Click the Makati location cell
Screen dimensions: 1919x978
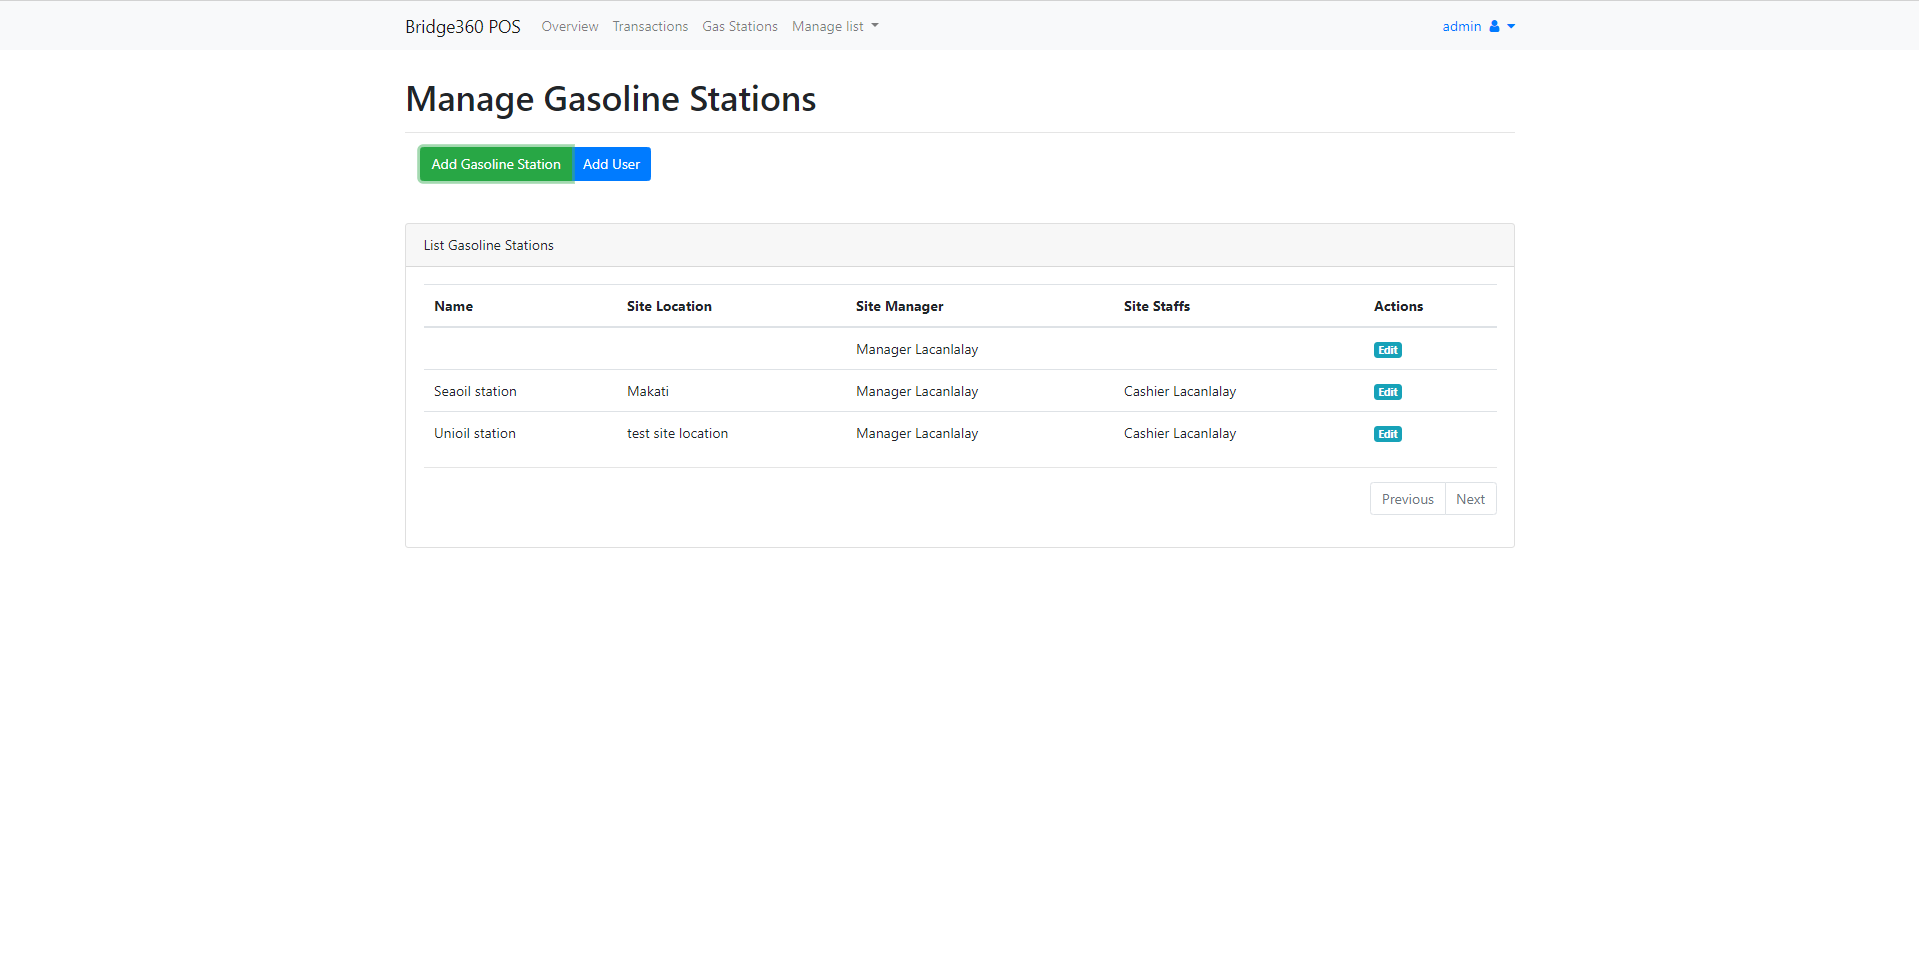[648, 391]
